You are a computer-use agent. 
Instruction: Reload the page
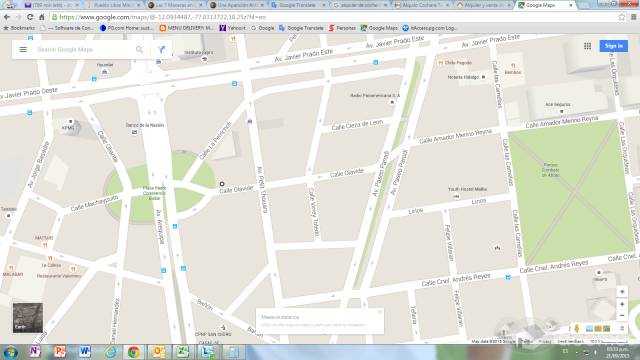pyautogui.click(x=30, y=17)
